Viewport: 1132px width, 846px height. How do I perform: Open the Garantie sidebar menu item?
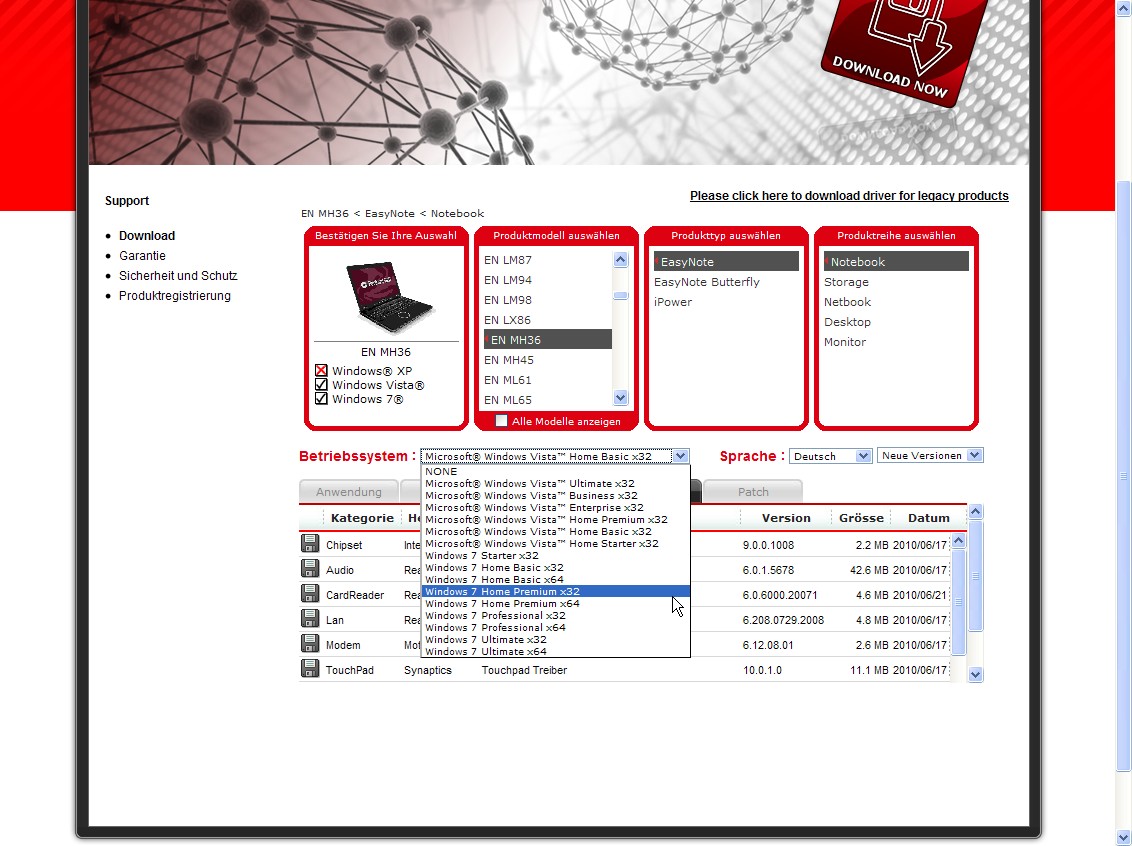(x=142, y=256)
